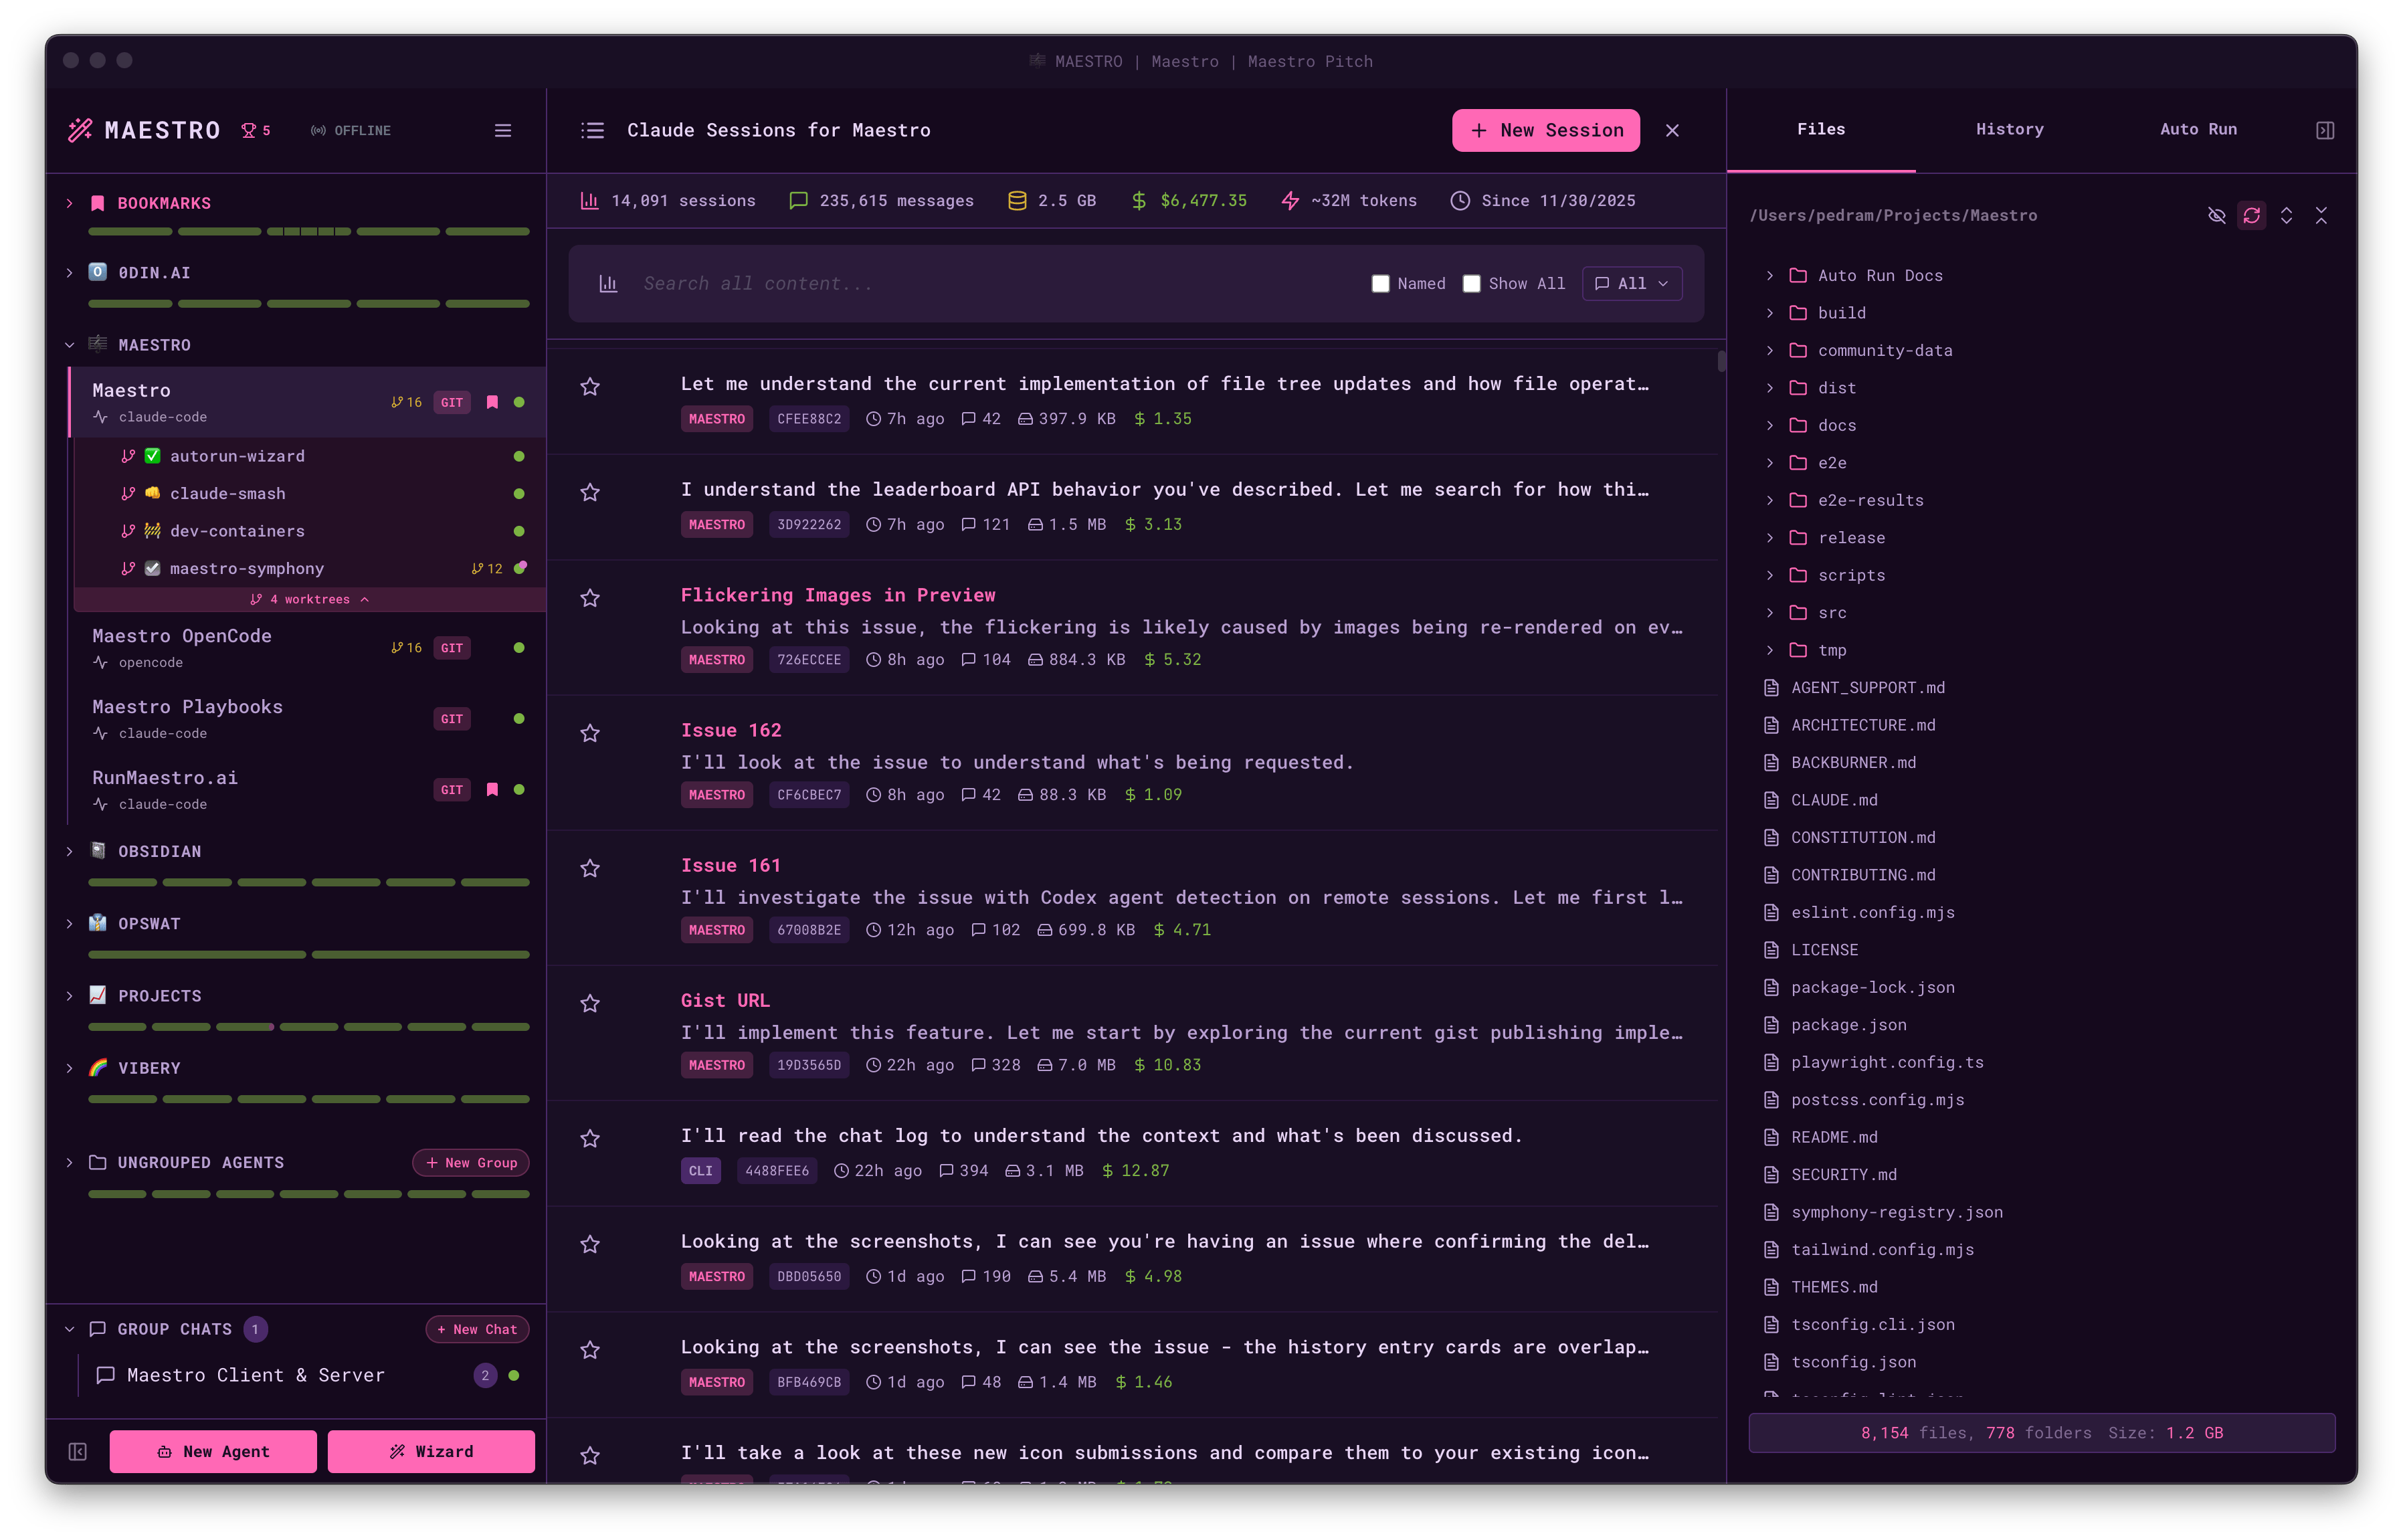
Task: Click the bookmark icon on Maestro agent row
Action: (x=492, y=402)
